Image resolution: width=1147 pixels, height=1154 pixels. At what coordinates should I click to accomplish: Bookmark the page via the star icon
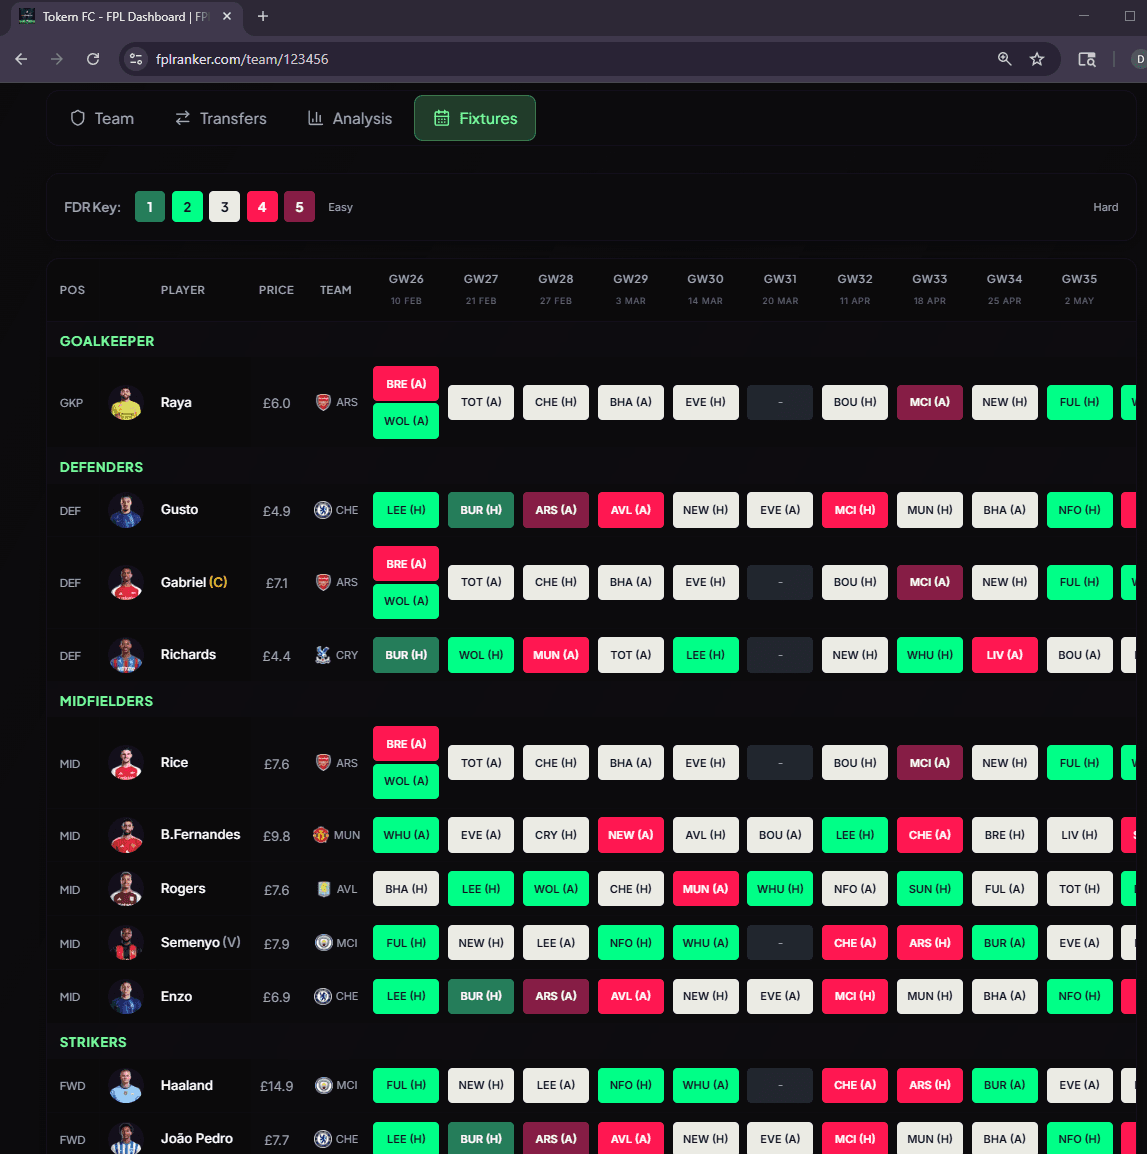coord(1037,59)
